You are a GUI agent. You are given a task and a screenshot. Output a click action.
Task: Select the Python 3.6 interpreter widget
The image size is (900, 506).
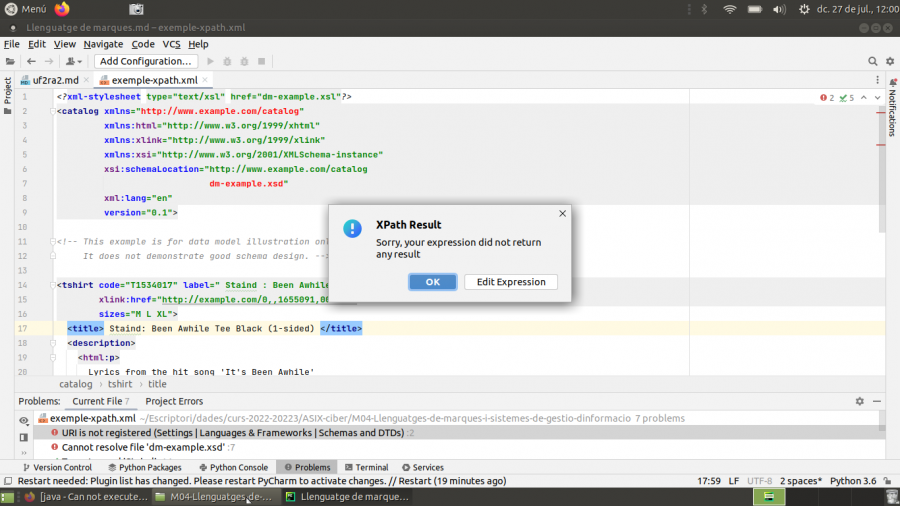853,481
